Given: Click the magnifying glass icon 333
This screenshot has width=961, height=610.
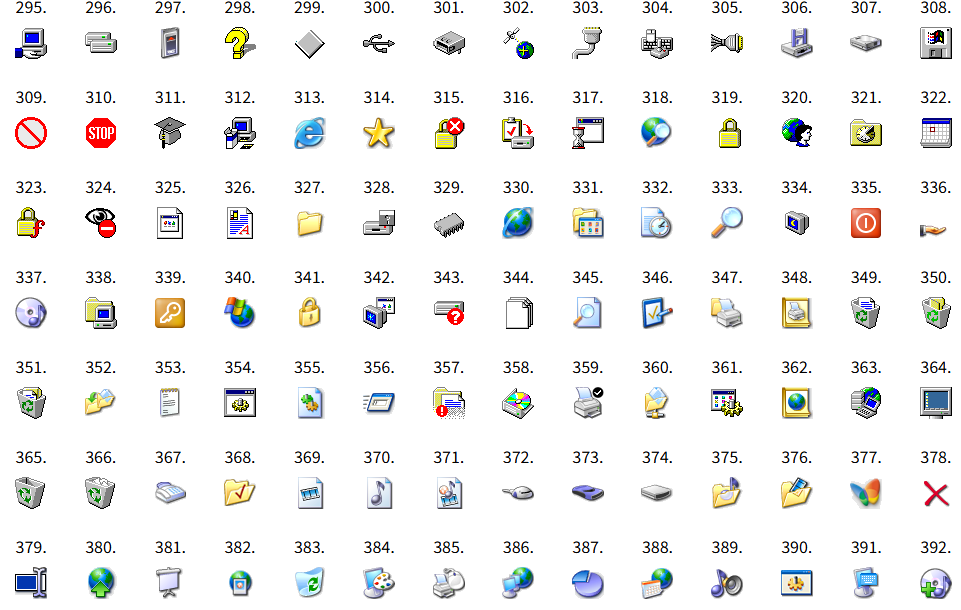Looking at the screenshot, I should (727, 223).
